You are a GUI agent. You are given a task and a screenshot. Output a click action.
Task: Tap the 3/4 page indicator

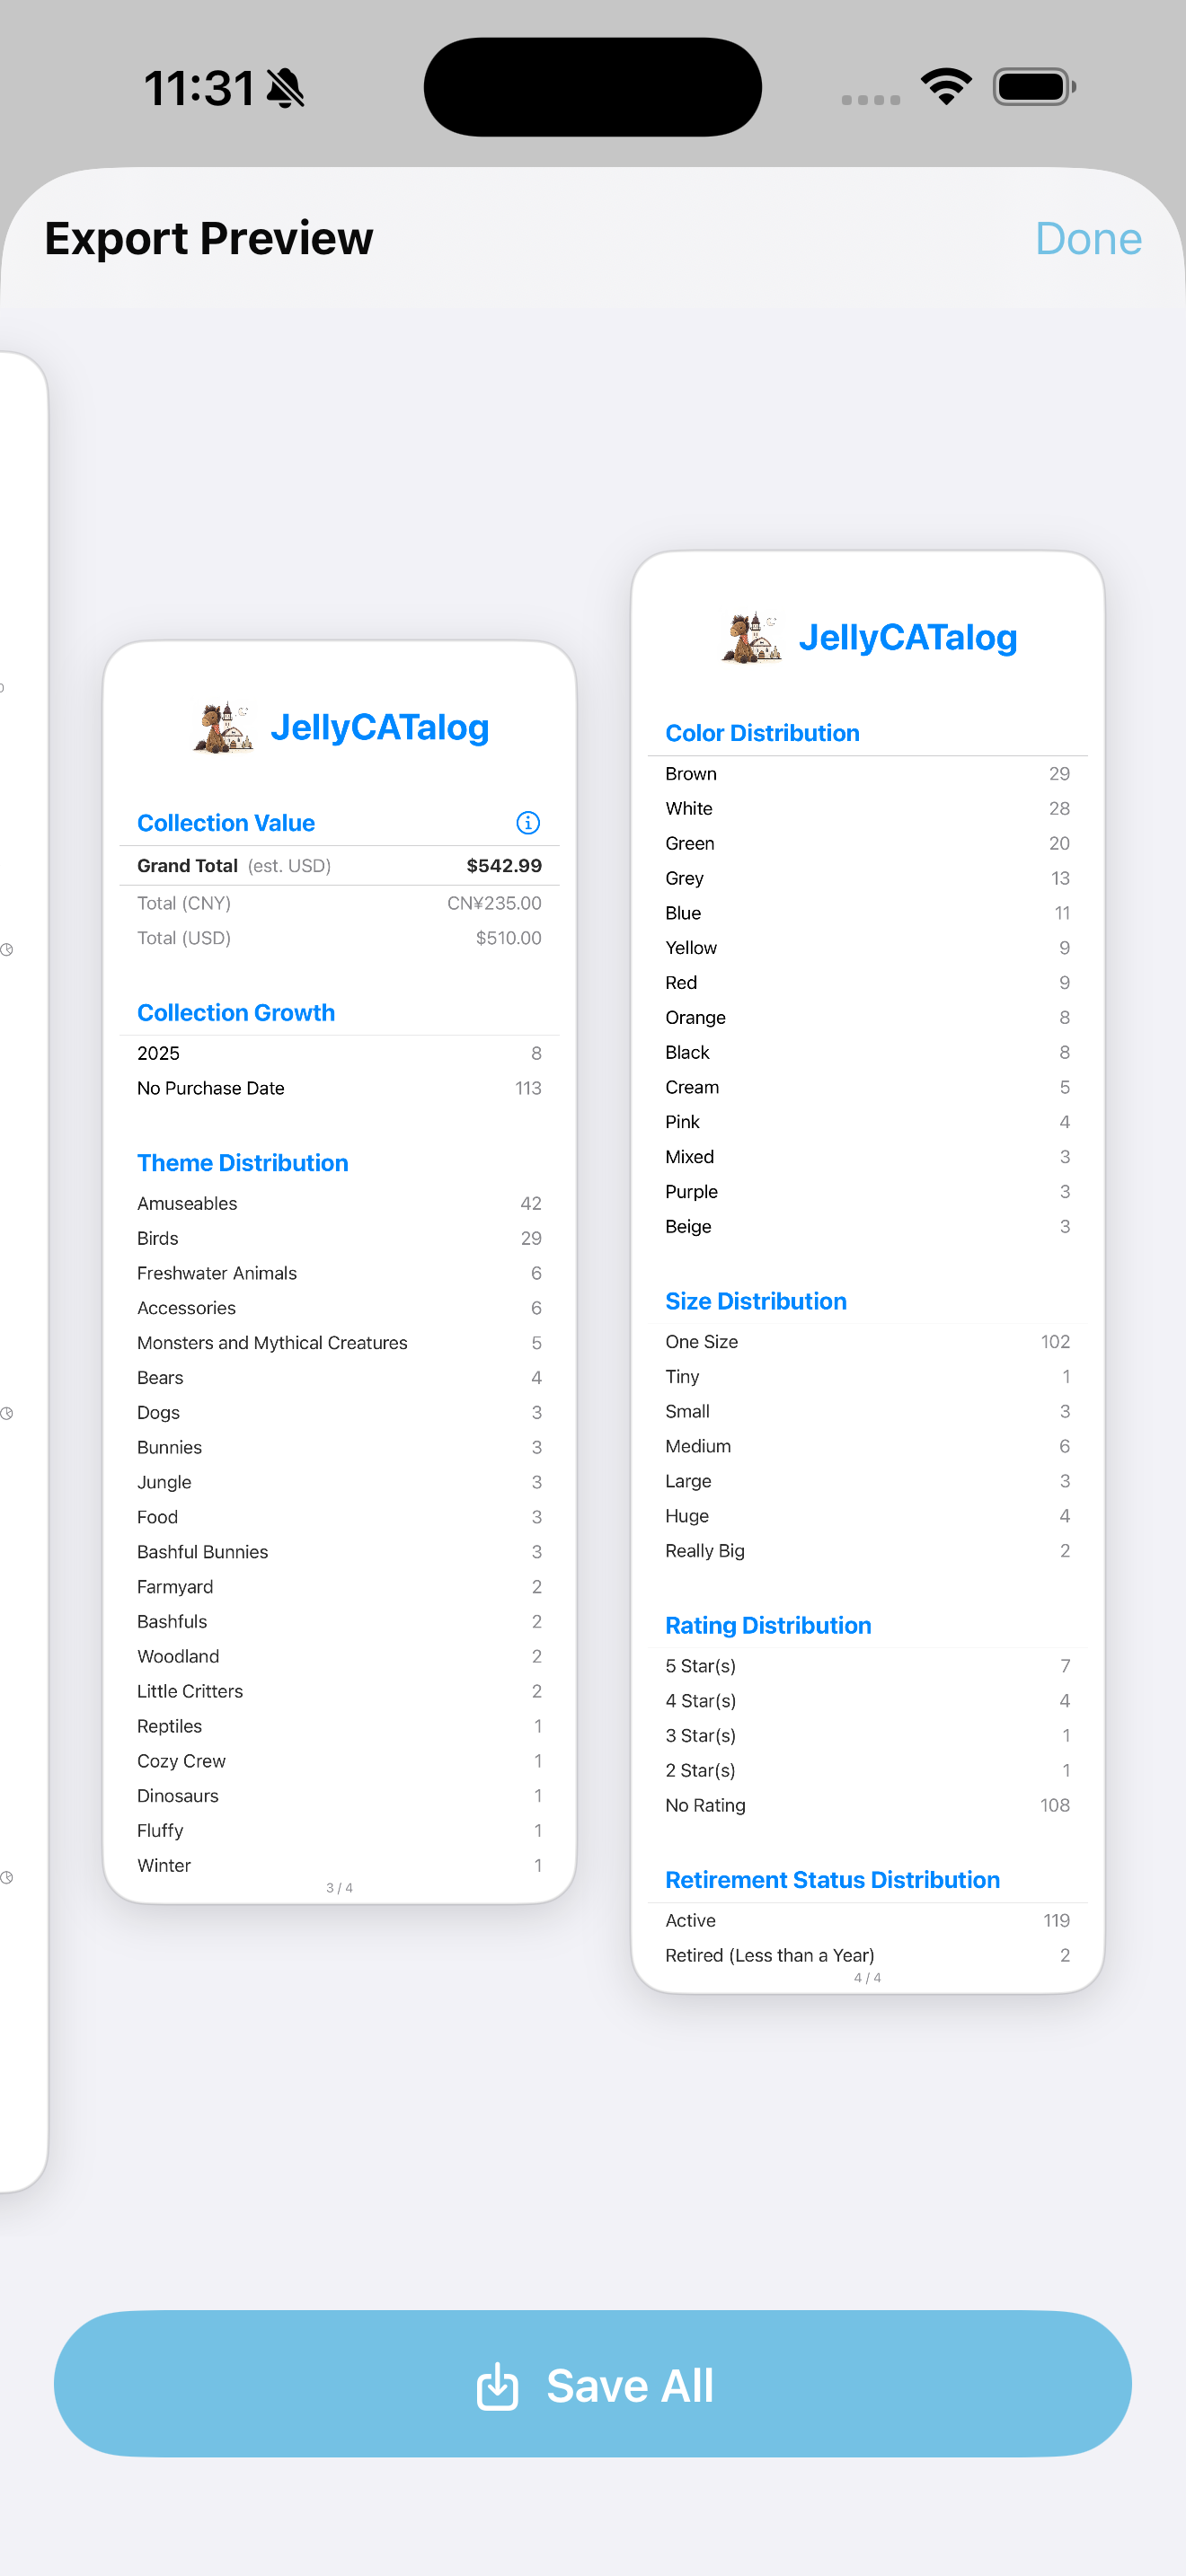339,1886
